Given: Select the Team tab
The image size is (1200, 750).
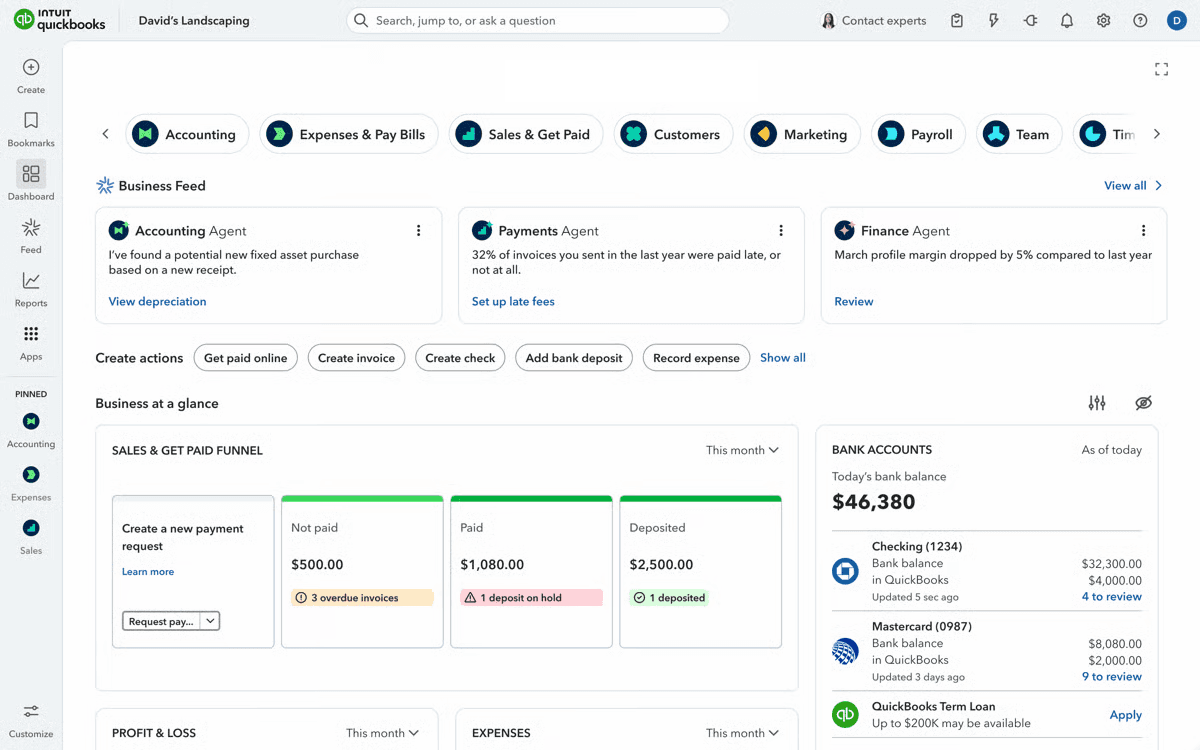Looking at the screenshot, I should point(1019,134).
